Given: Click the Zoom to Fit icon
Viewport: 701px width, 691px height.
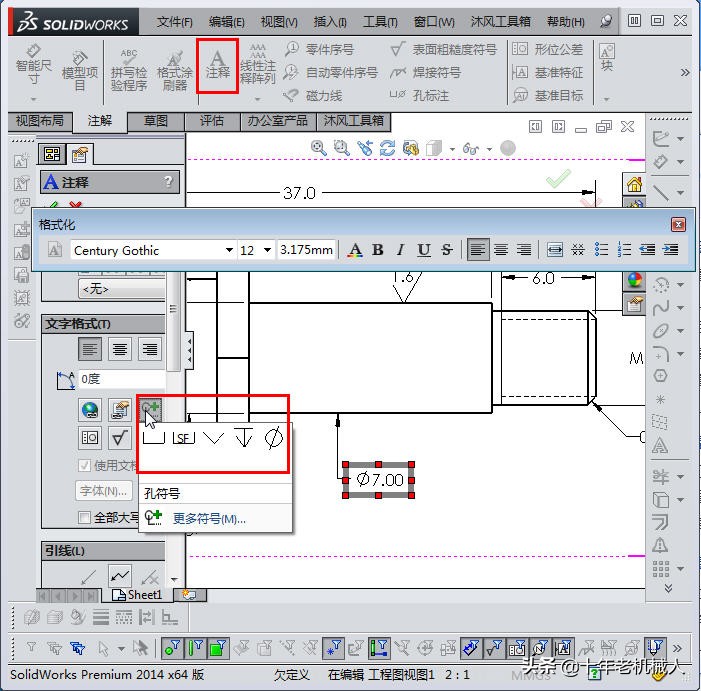Looking at the screenshot, I should click(x=318, y=148).
